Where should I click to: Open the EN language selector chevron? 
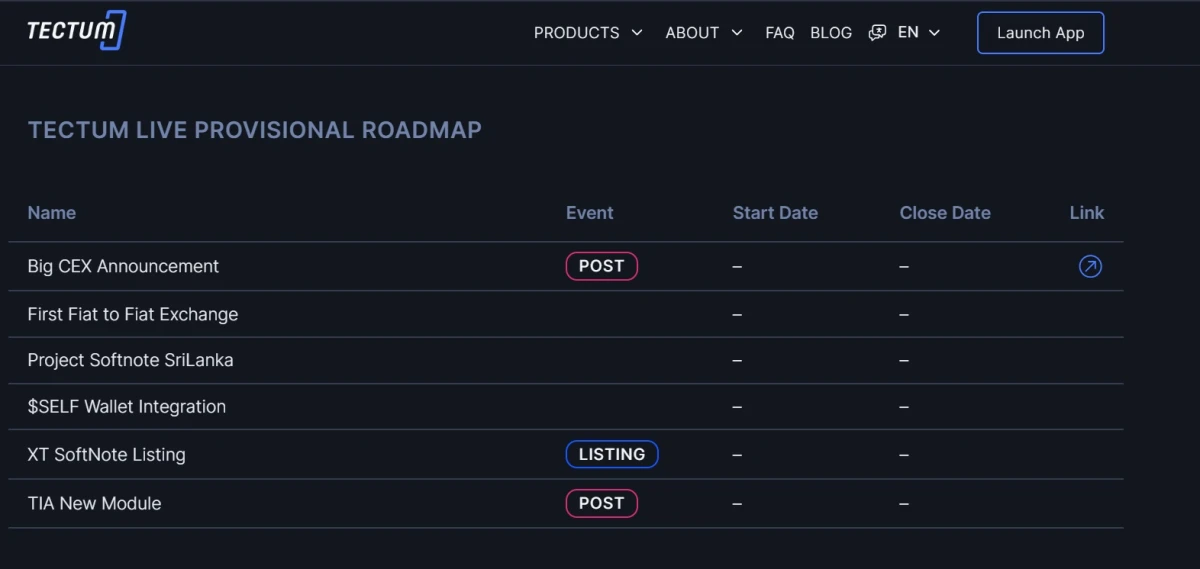click(x=935, y=33)
